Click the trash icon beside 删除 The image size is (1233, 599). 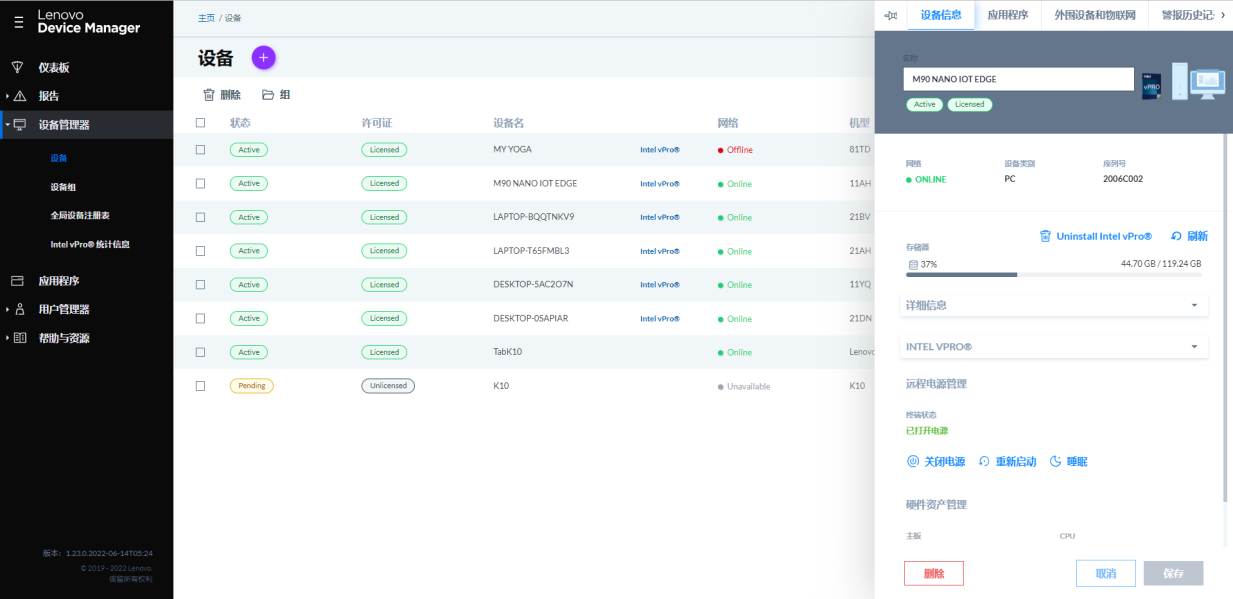(209, 95)
